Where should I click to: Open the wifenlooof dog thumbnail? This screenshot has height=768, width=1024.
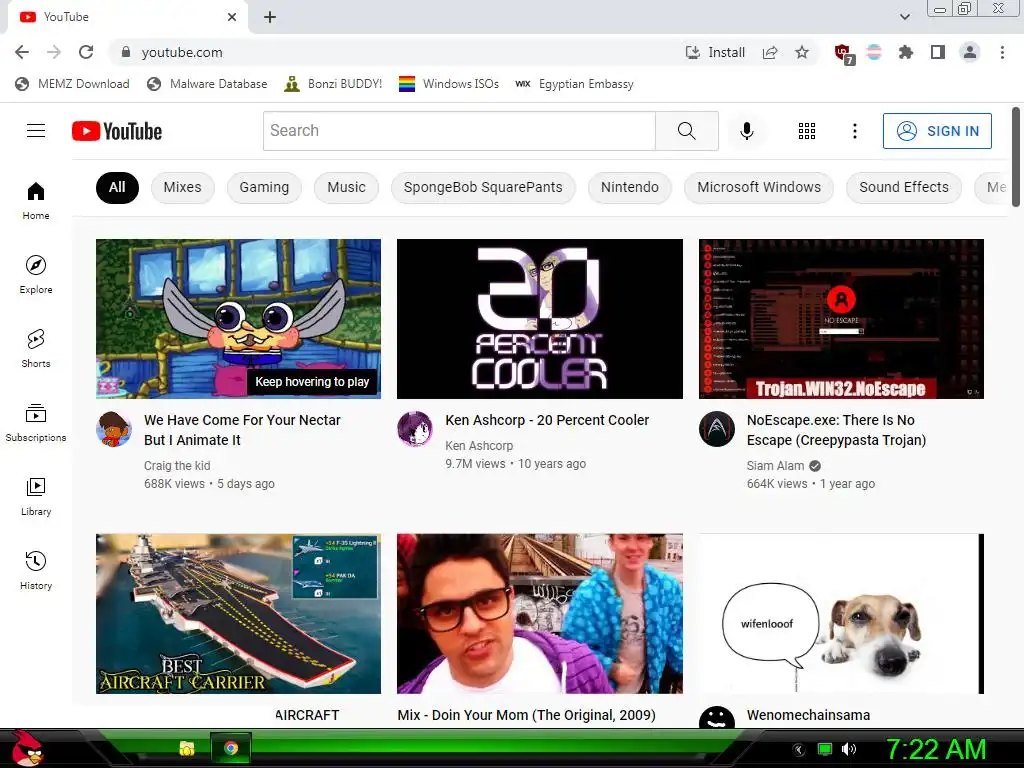point(841,614)
